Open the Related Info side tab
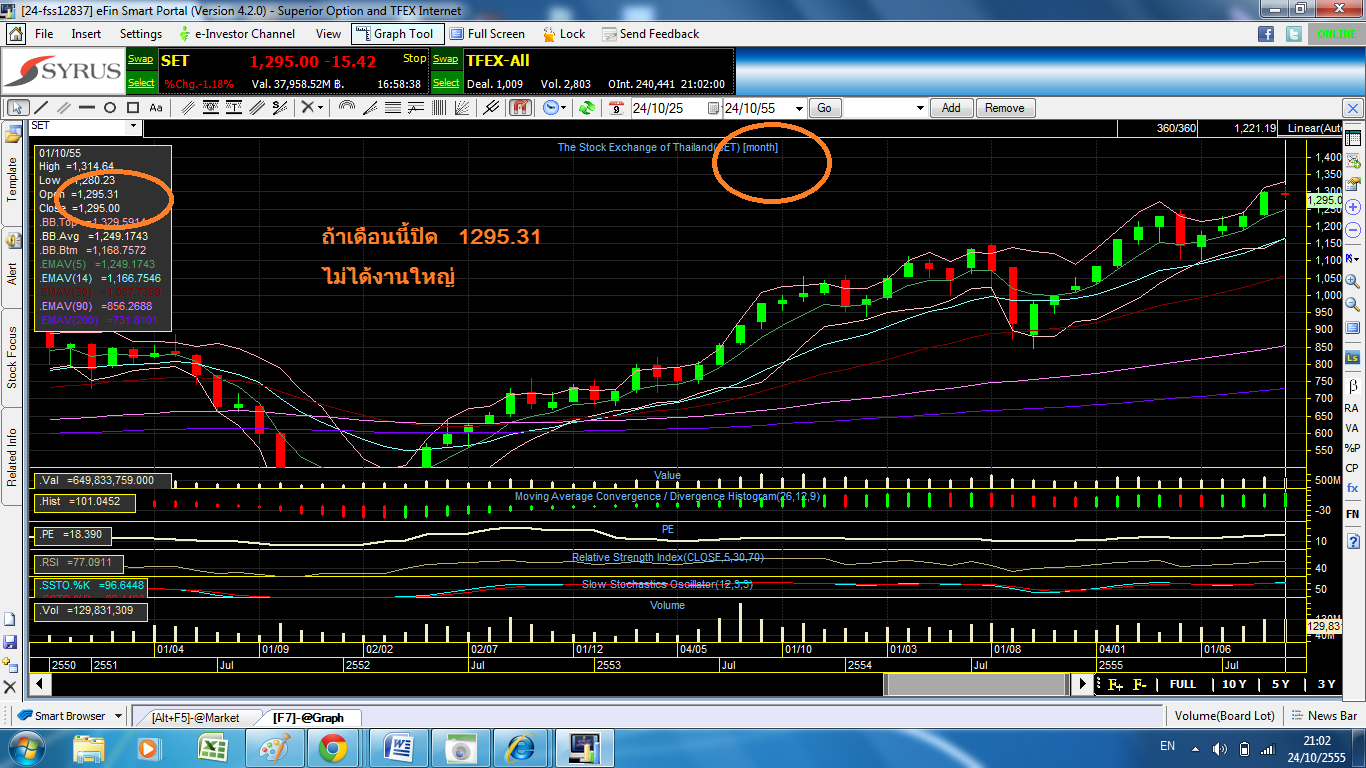The width and height of the screenshot is (1366, 768). point(13,457)
